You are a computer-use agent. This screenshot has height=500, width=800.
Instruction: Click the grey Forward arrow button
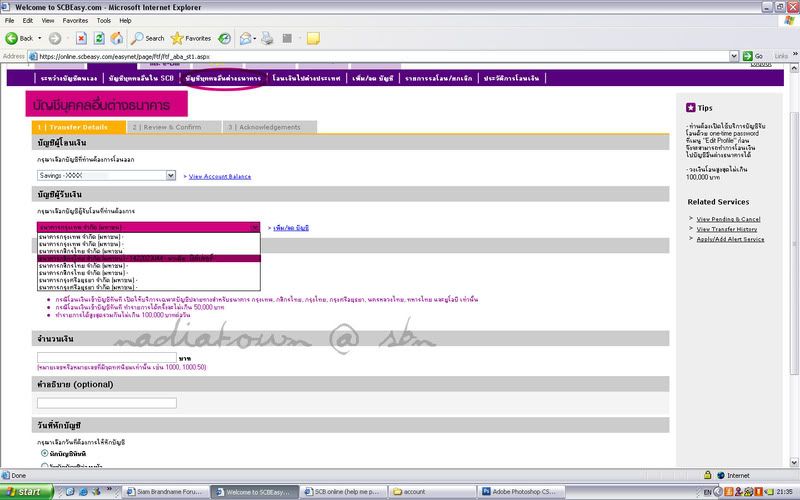55,38
